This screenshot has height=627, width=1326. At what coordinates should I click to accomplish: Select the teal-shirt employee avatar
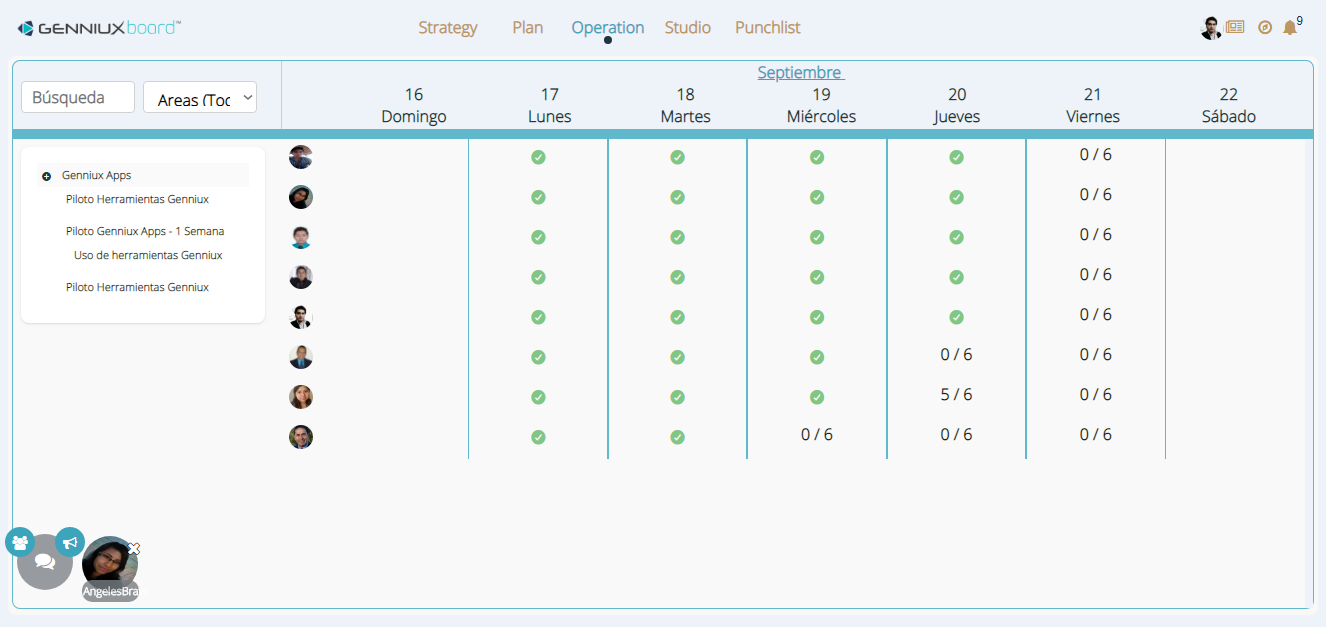301,237
